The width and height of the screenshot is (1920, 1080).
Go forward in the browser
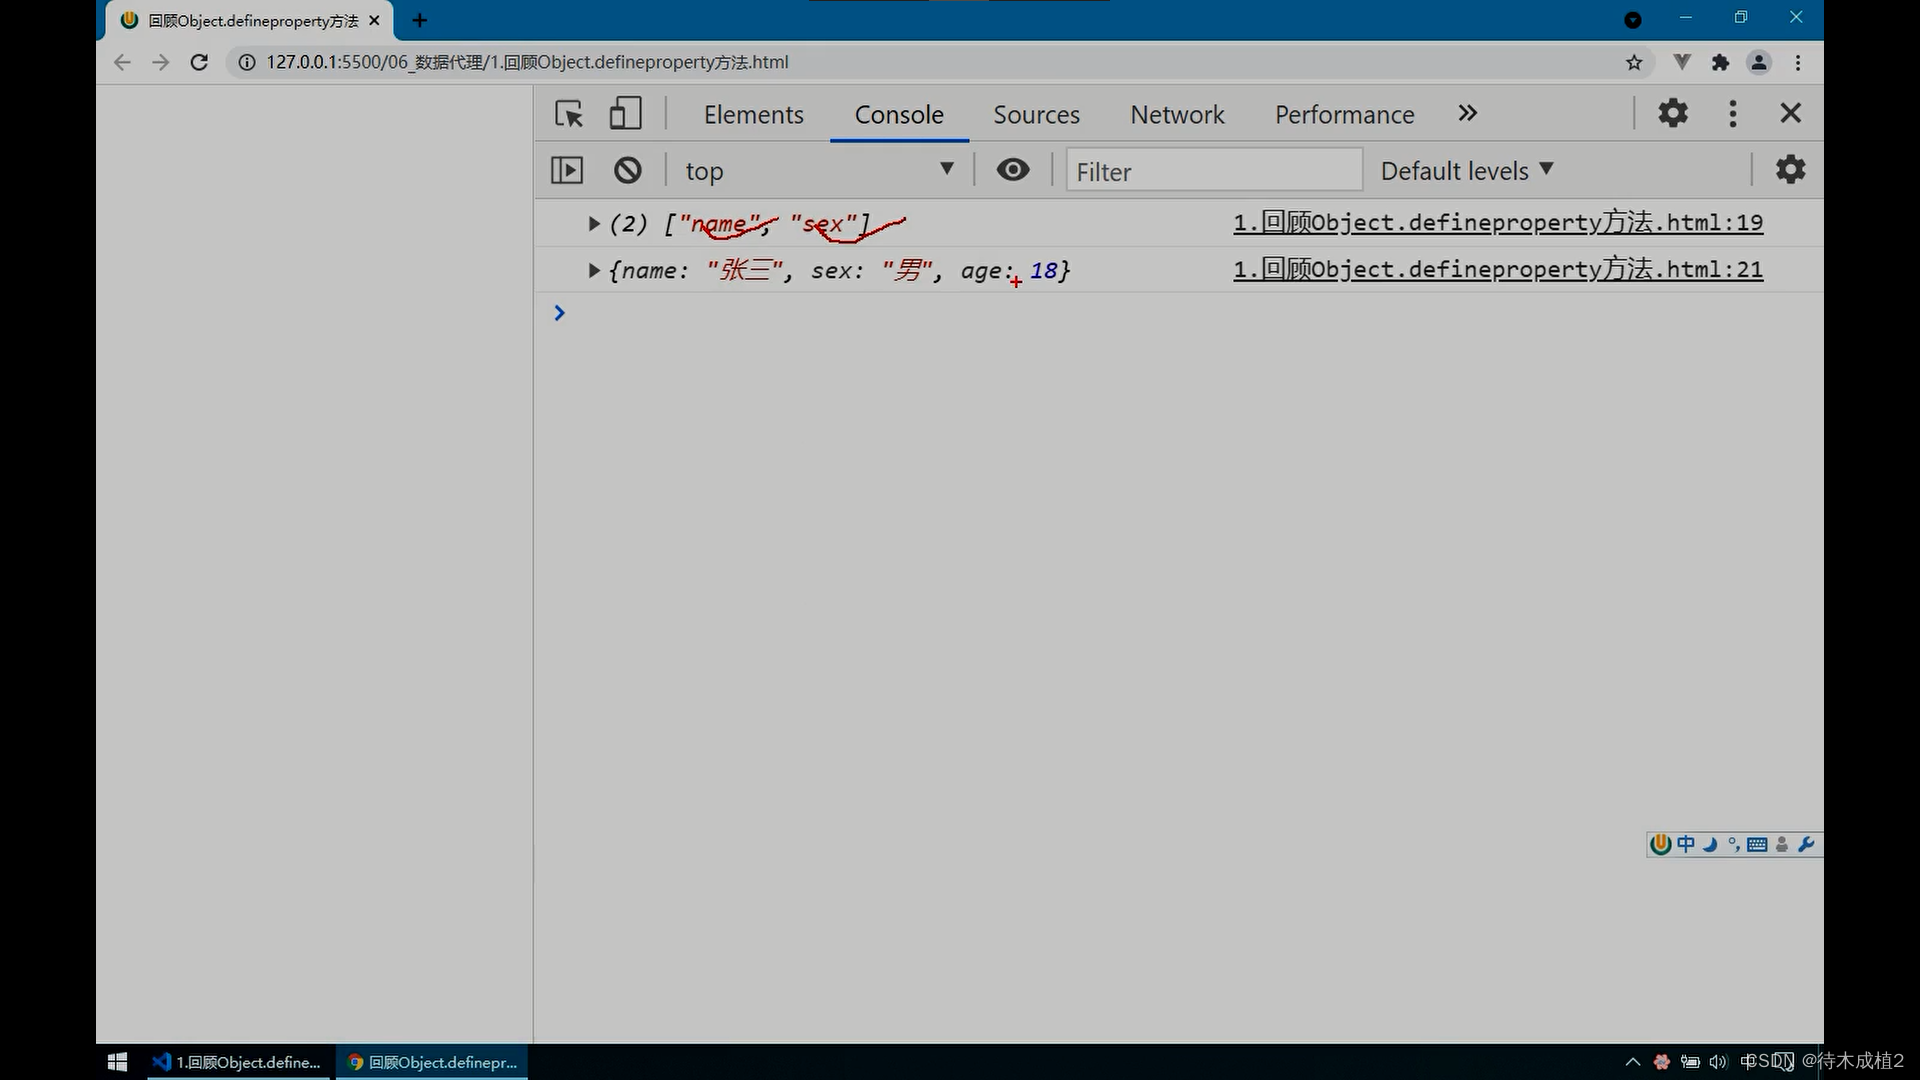[160, 62]
